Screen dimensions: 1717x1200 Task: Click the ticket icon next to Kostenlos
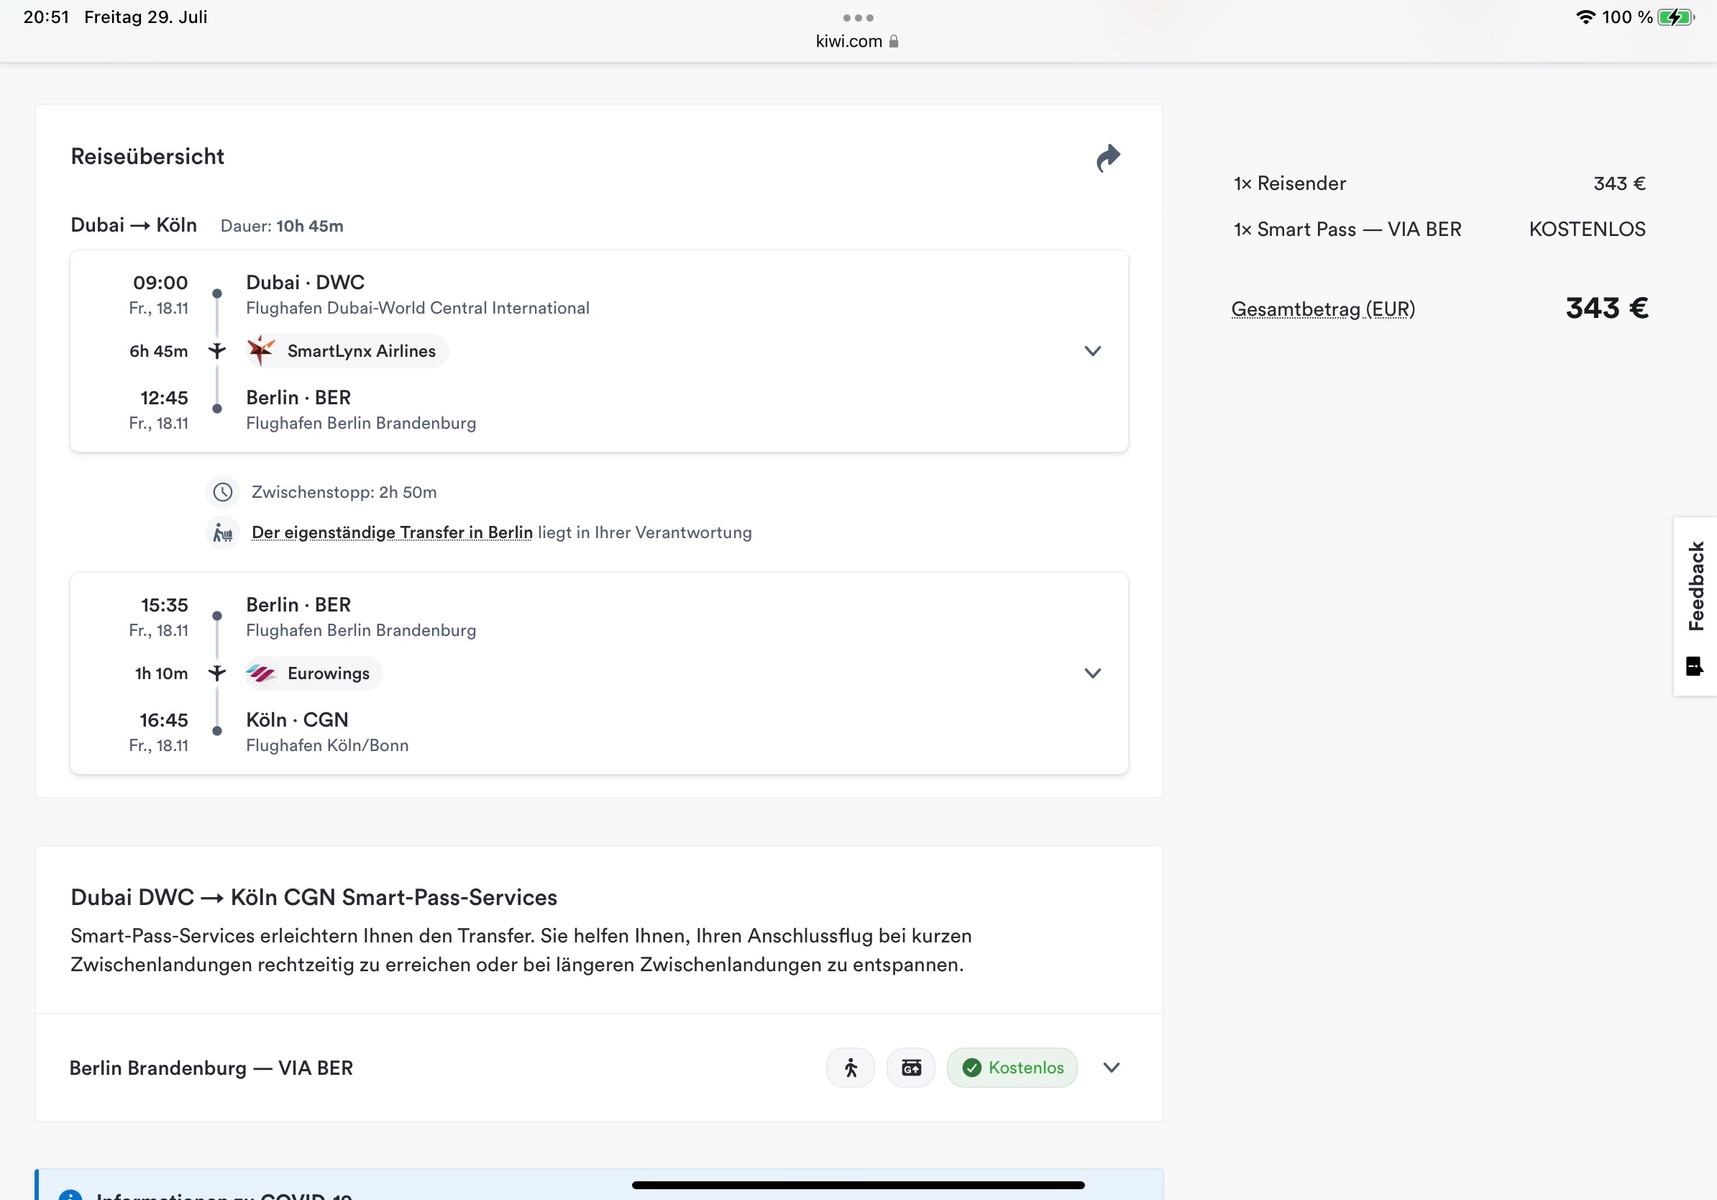[911, 1068]
